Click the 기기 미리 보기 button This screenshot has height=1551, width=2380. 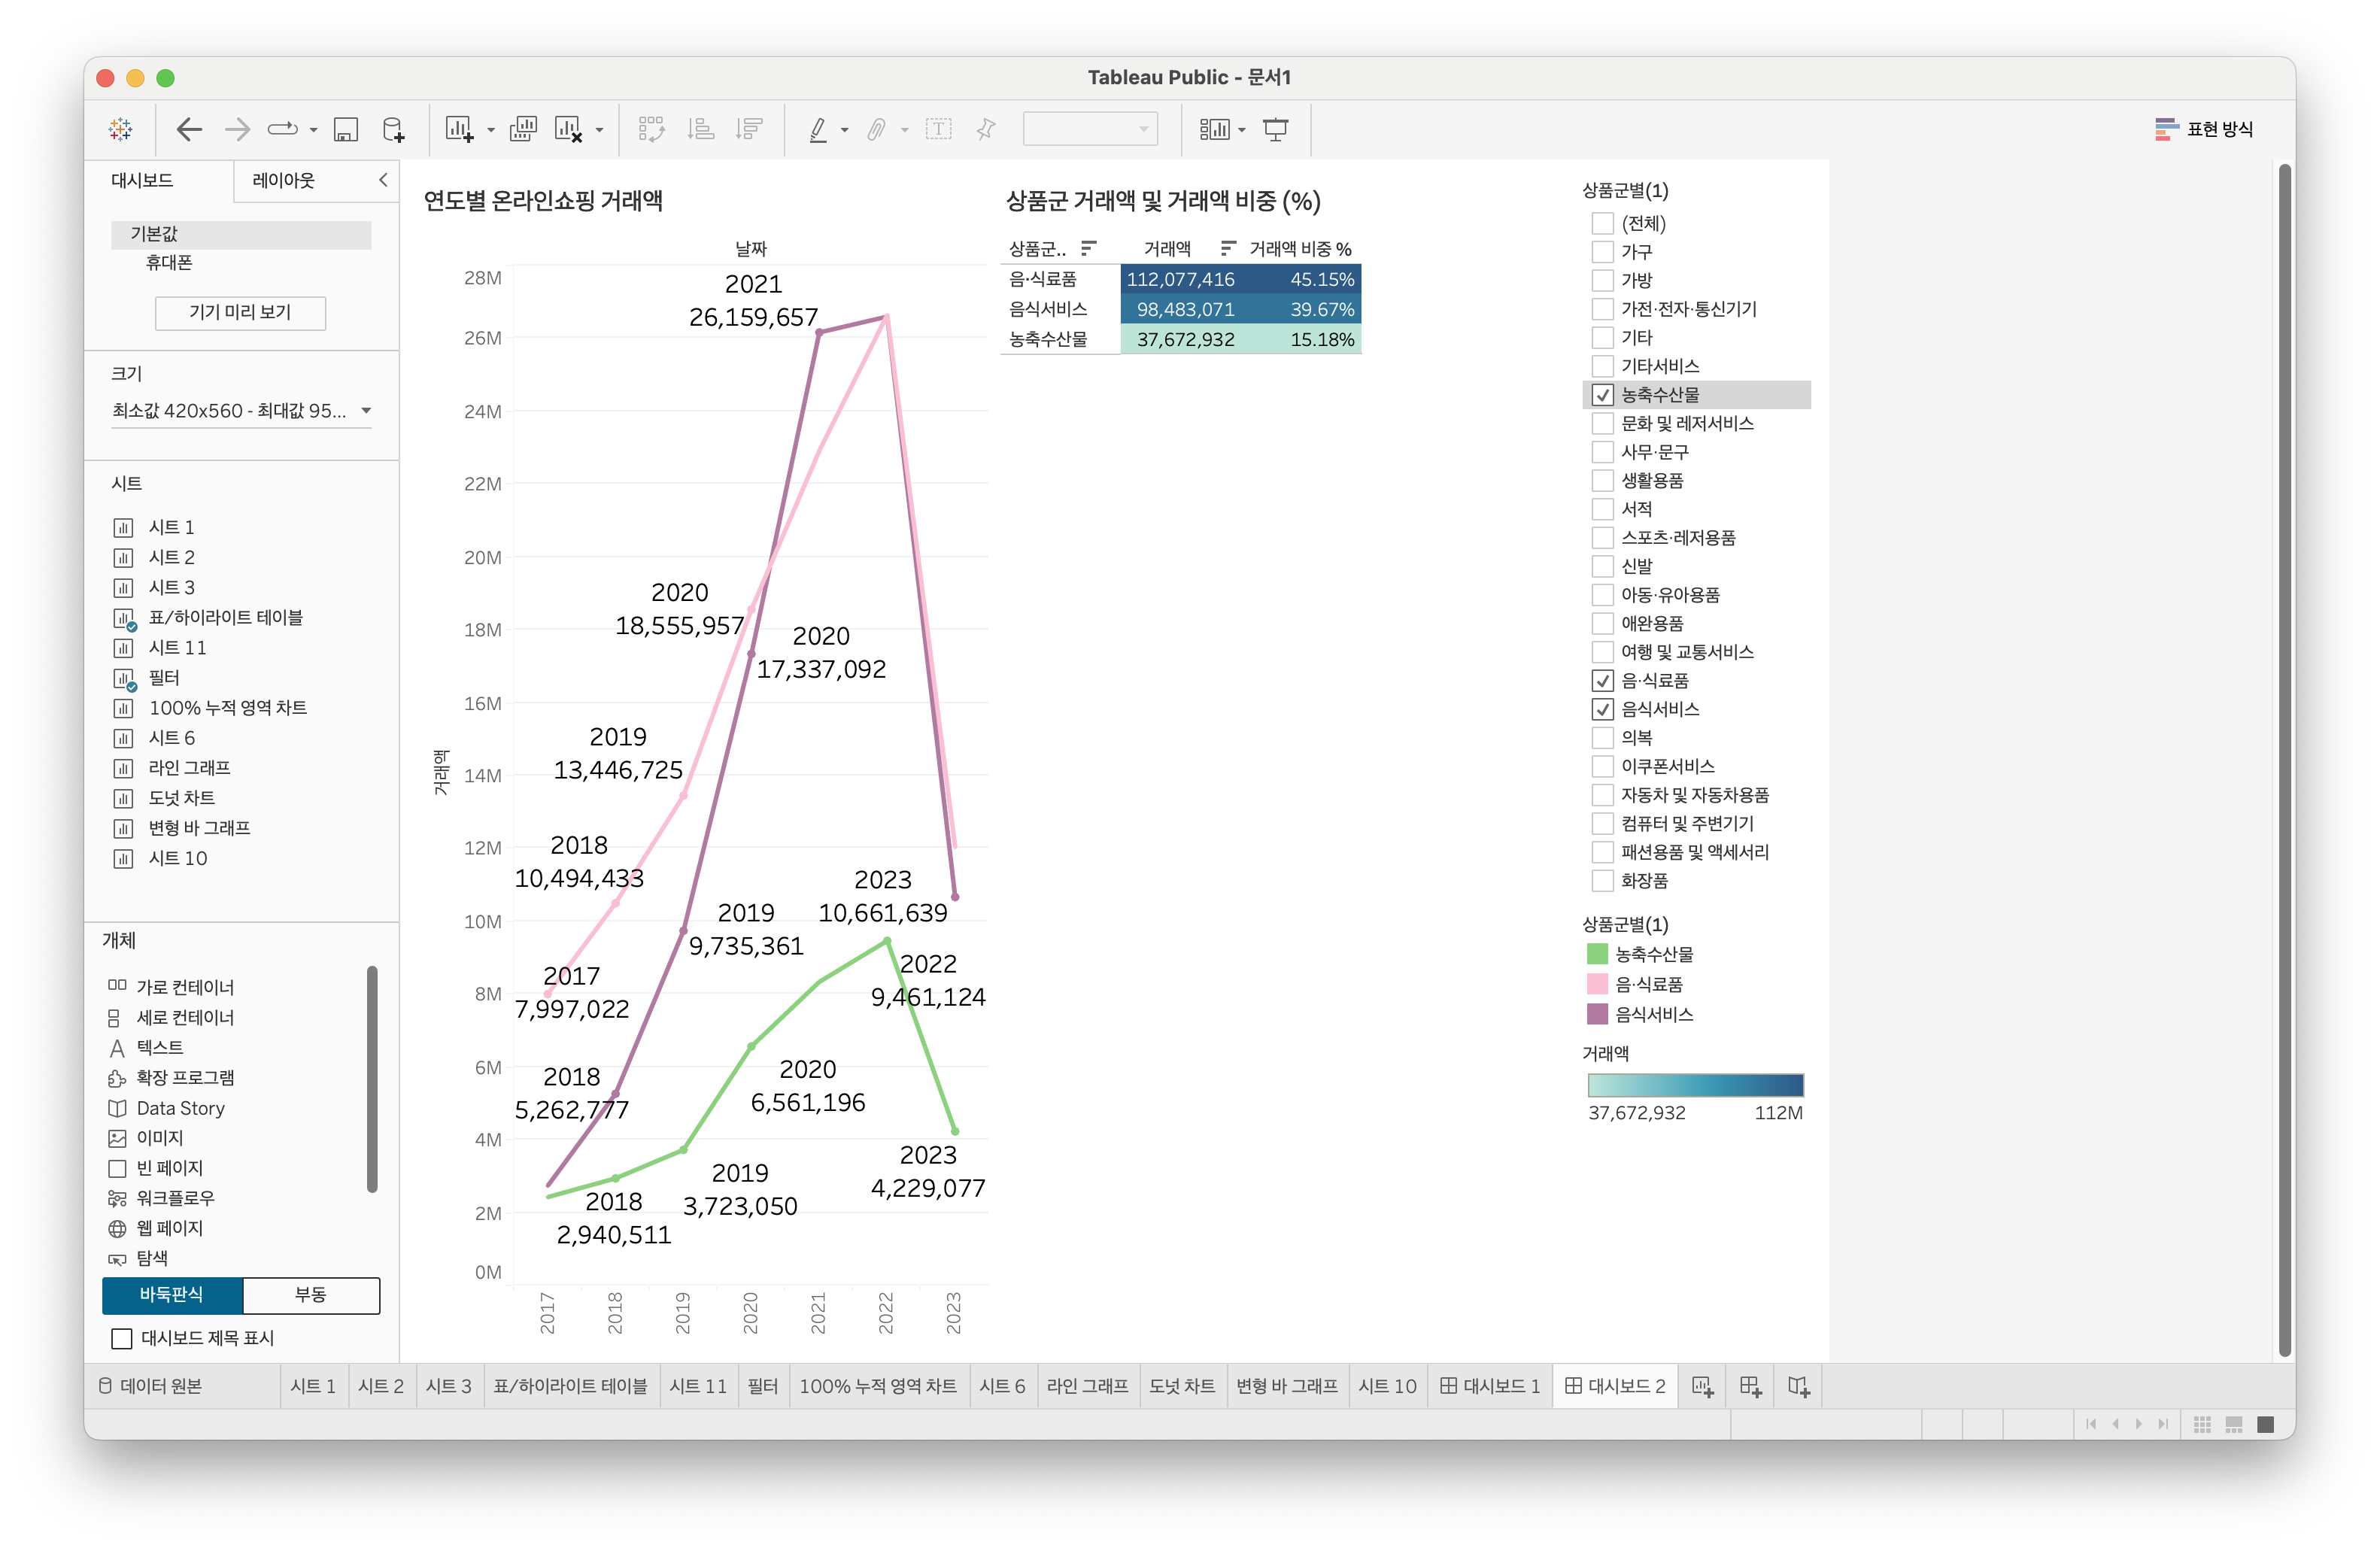click(240, 312)
